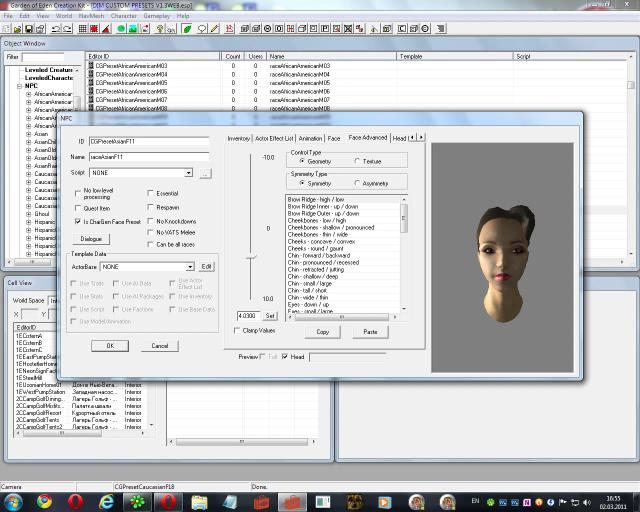Enable the Clamp Values checkbox

pos(236,330)
